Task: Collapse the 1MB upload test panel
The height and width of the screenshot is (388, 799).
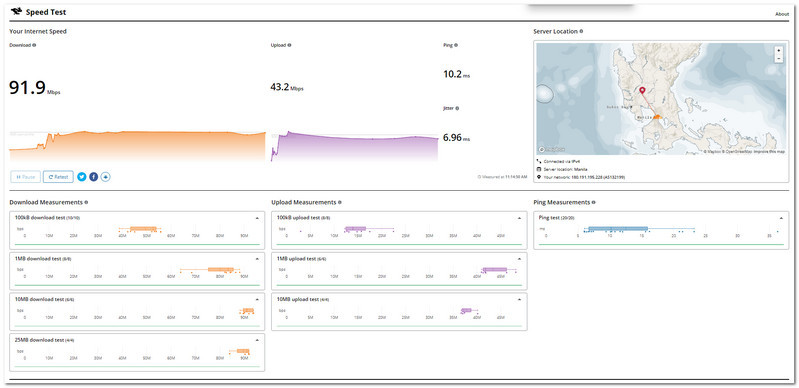Action: pyautogui.click(x=519, y=258)
